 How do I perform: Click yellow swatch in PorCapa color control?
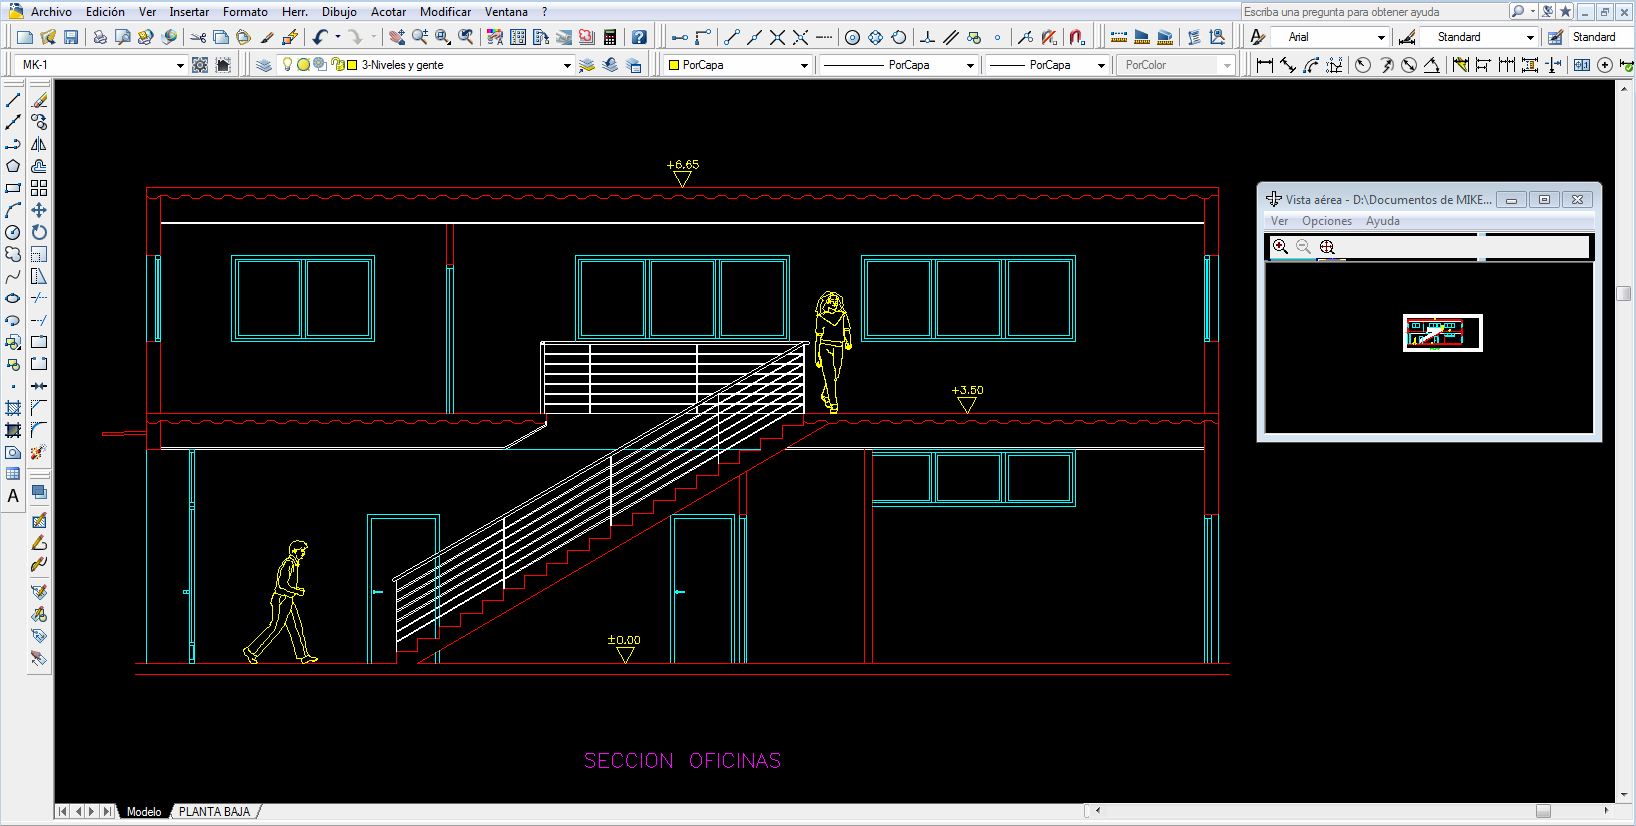pos(674,65)
